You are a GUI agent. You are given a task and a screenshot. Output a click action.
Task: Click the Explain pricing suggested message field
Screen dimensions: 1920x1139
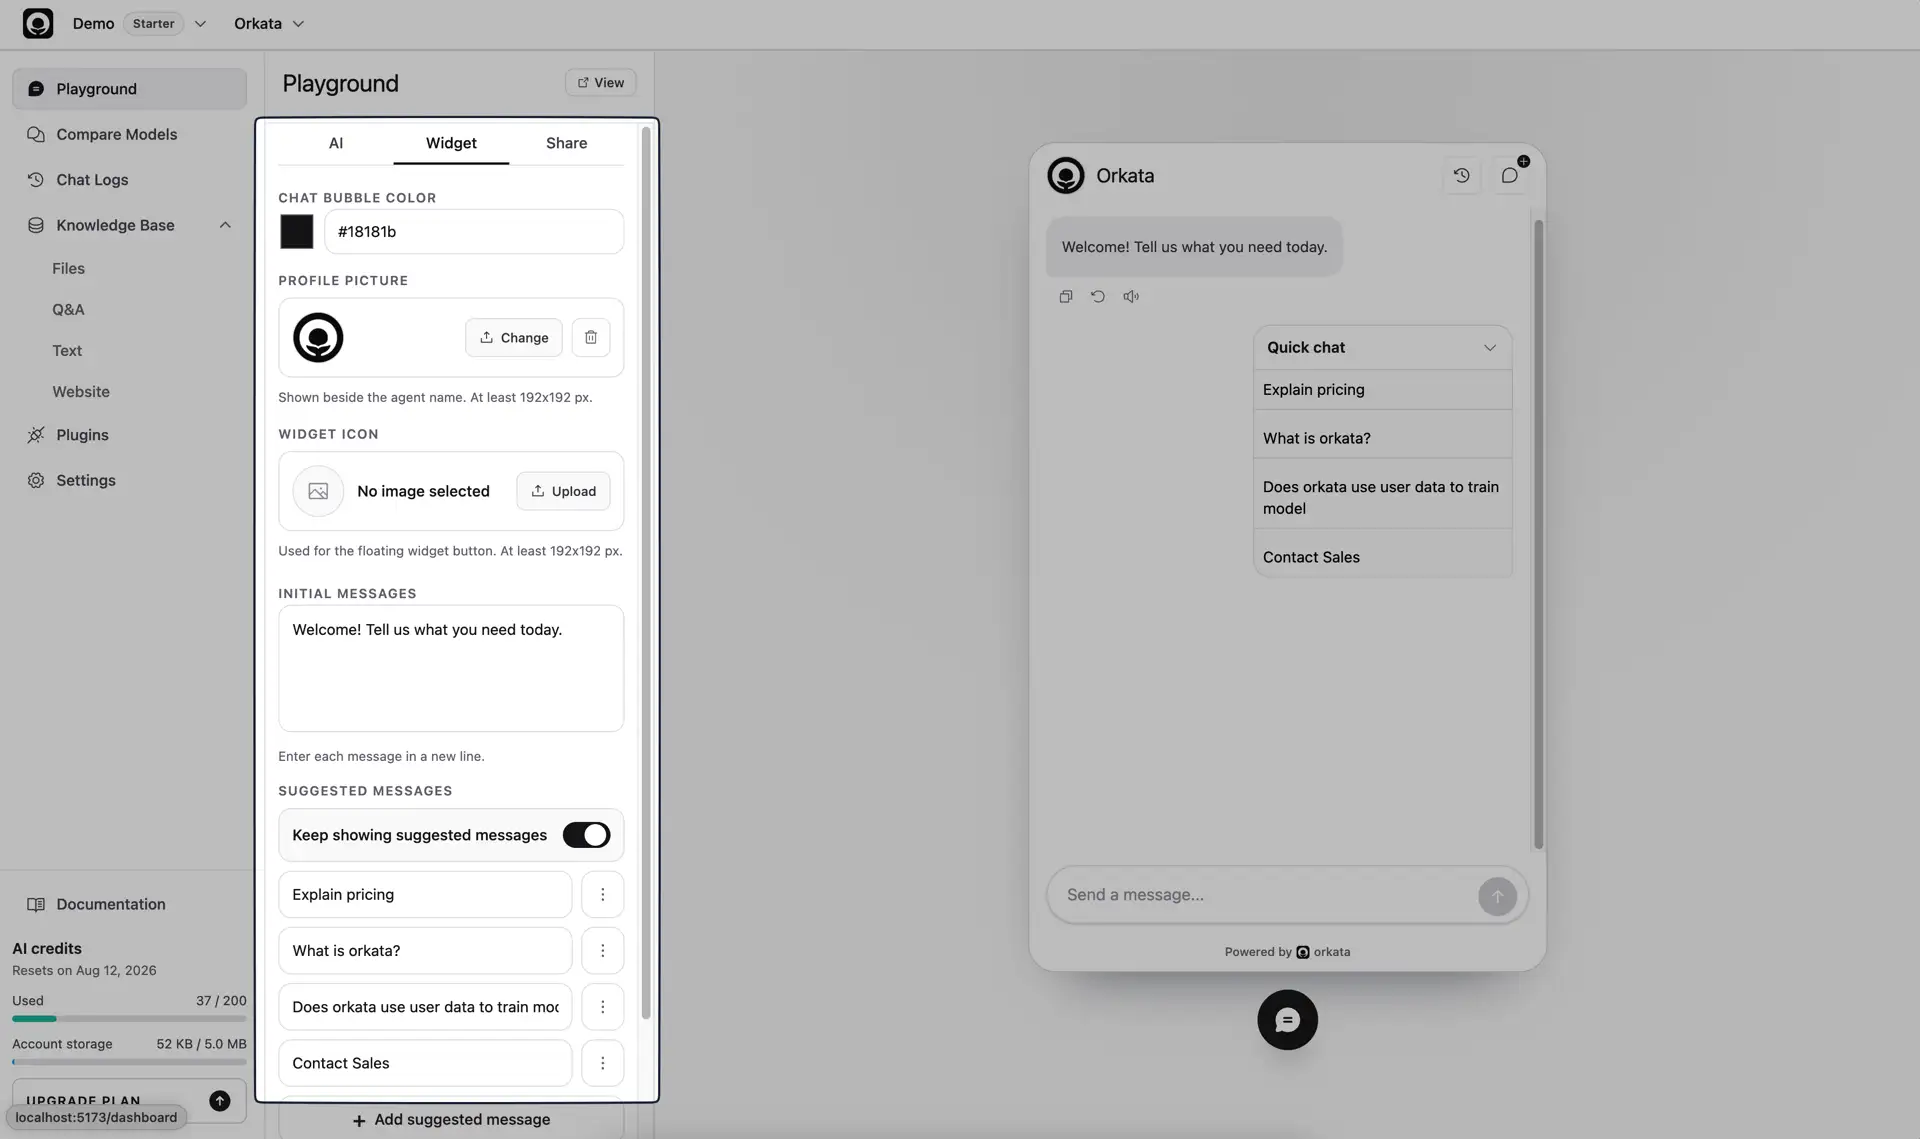click(425, 894)
